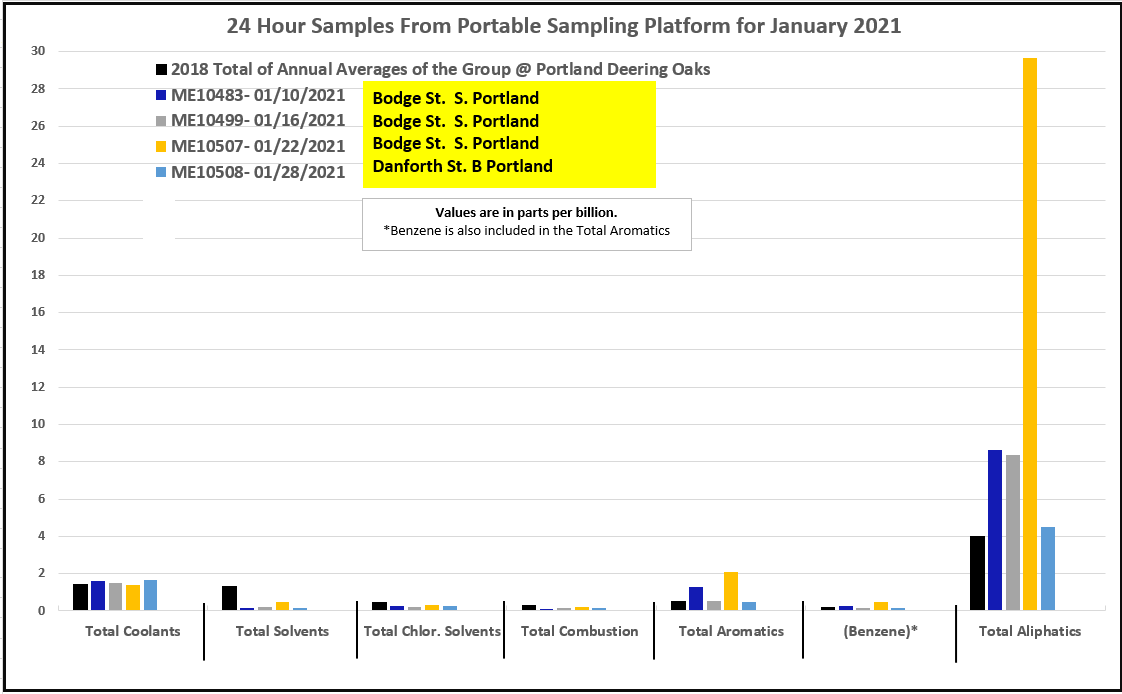Click the black legend marker for 2018 averages
The height and width of the screenshot is (694, 1122).
coord(161,70)
